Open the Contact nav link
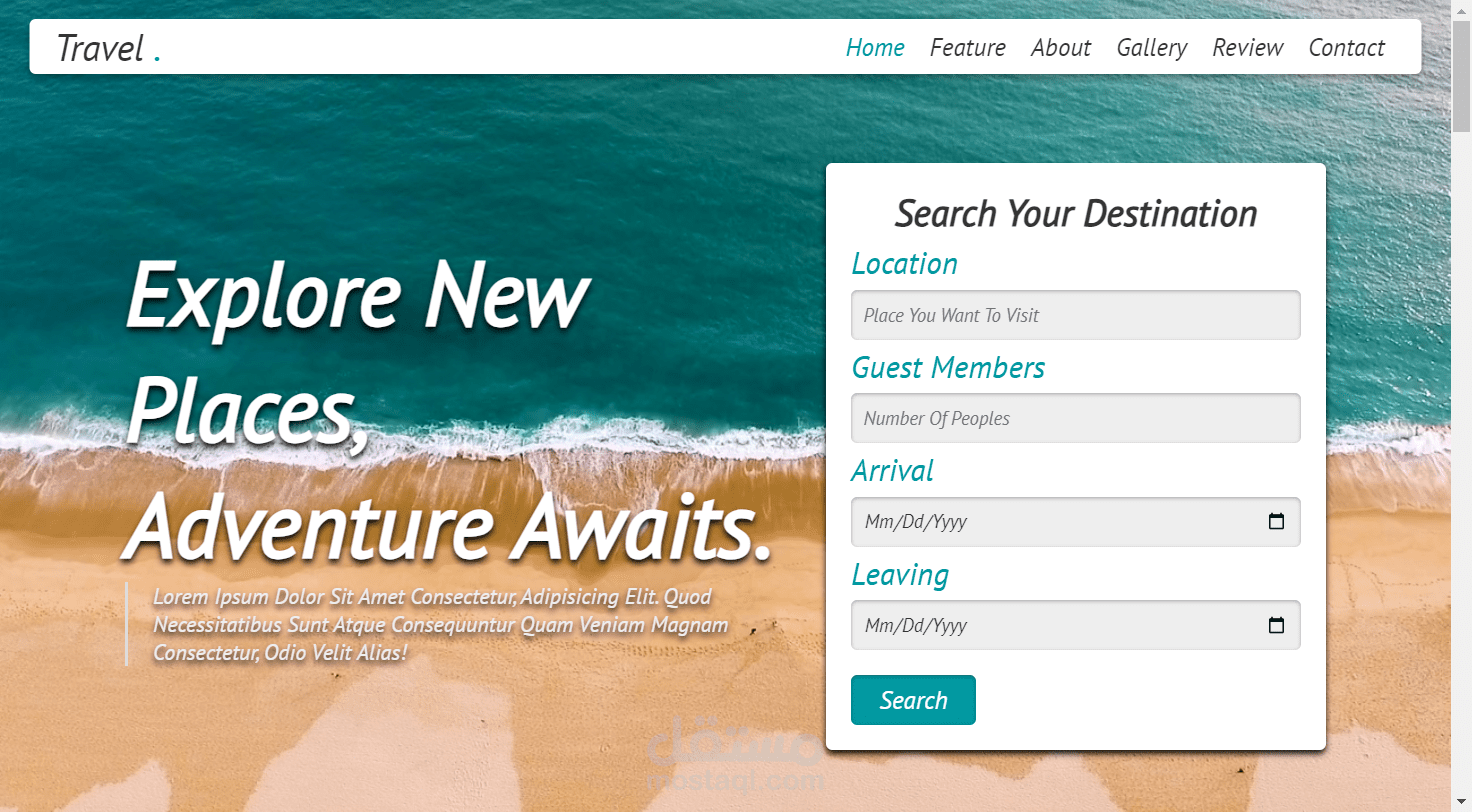Screen dimensions: 1472x812 click(1347, 48)
